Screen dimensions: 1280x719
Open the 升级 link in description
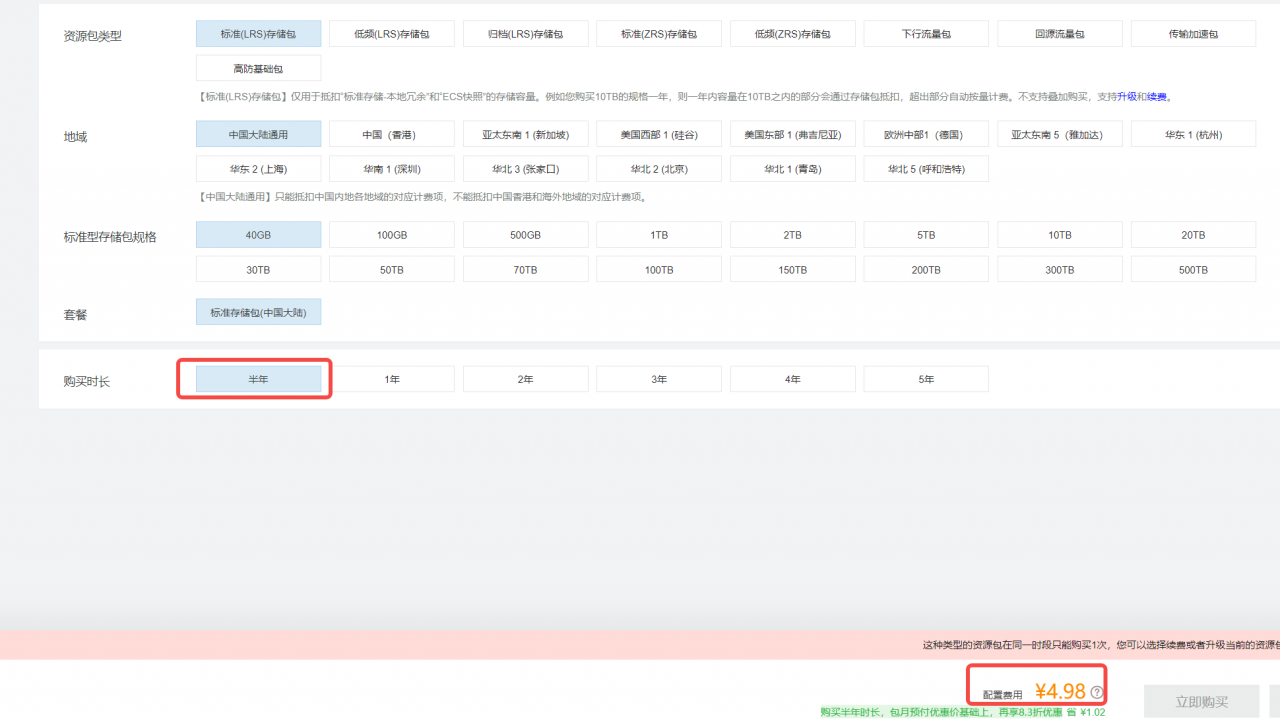point(1127,97)
